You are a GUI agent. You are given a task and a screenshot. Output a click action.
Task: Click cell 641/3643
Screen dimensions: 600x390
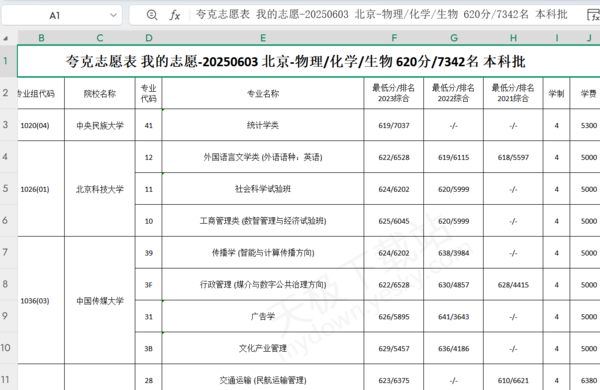(x=454, y=317)
